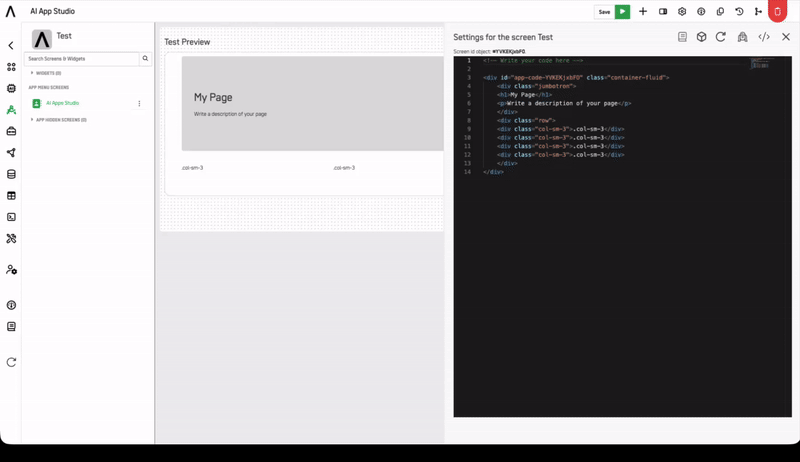The width and height of the screenshot is (800, 462).
Task: Click code line 3 with container-fluid div
Action: (576, 78)
